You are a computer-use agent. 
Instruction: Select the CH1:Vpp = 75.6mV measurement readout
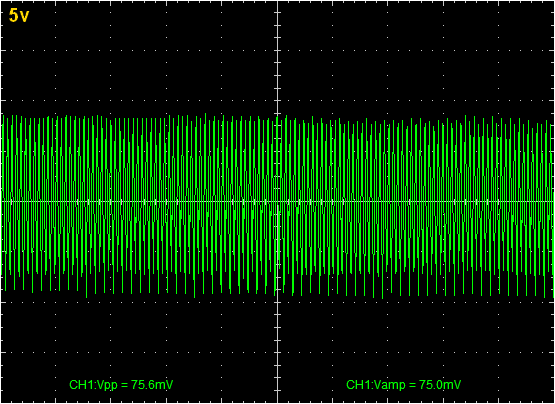point(121,385)
